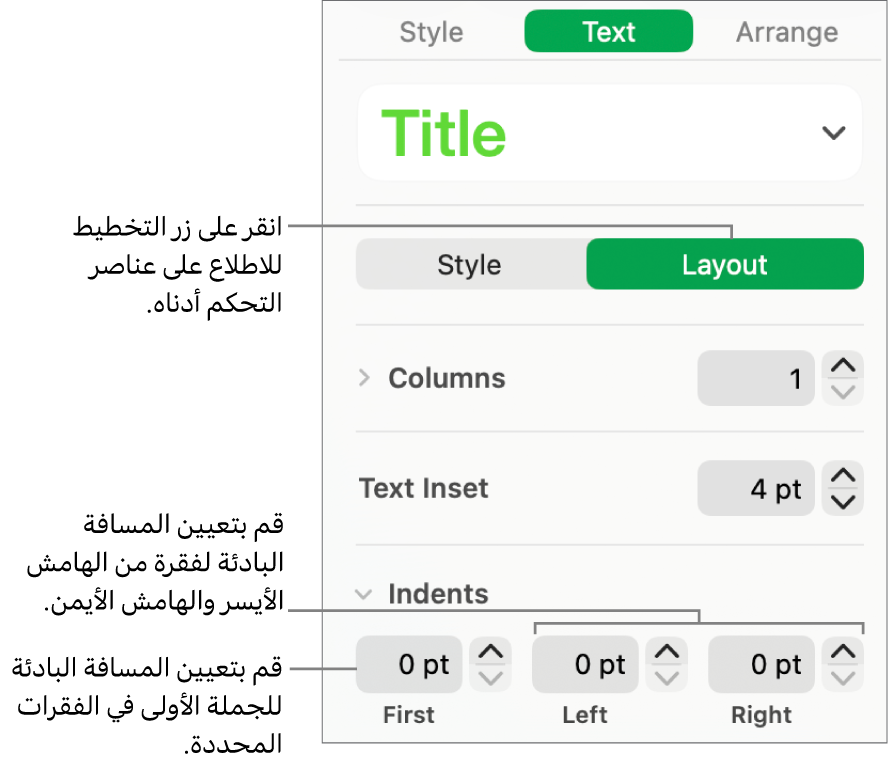Open the top Style tab
This screenshot has height=766, width=889.
pos(431,32)
